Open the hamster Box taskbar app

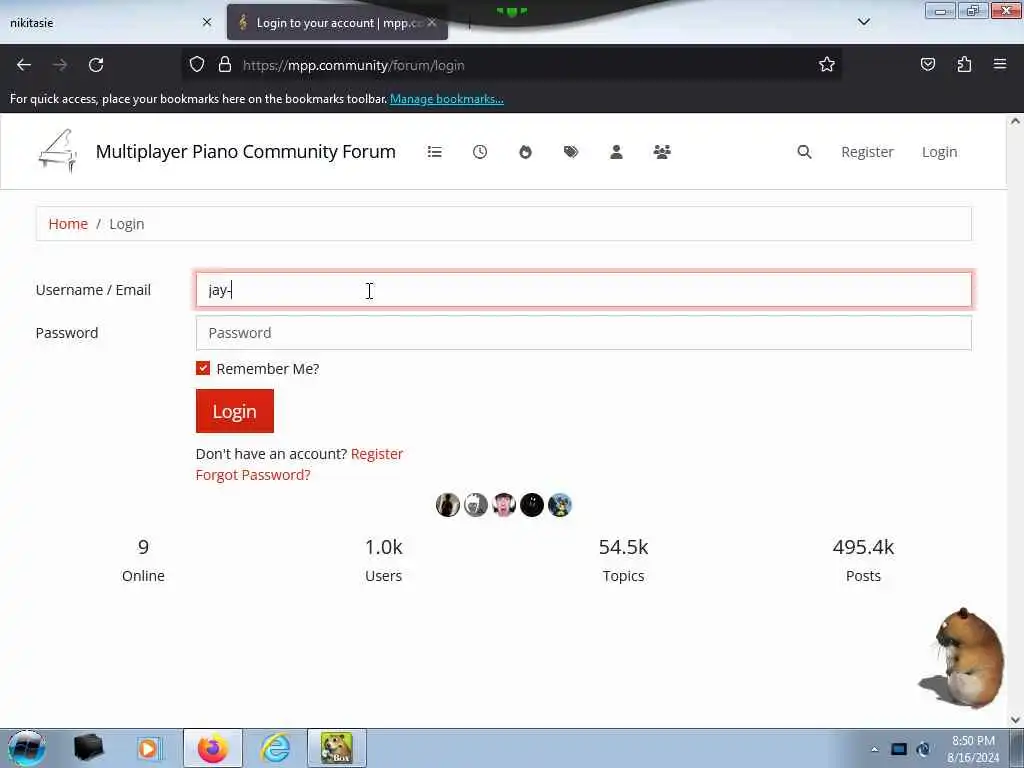coord(337,748)
